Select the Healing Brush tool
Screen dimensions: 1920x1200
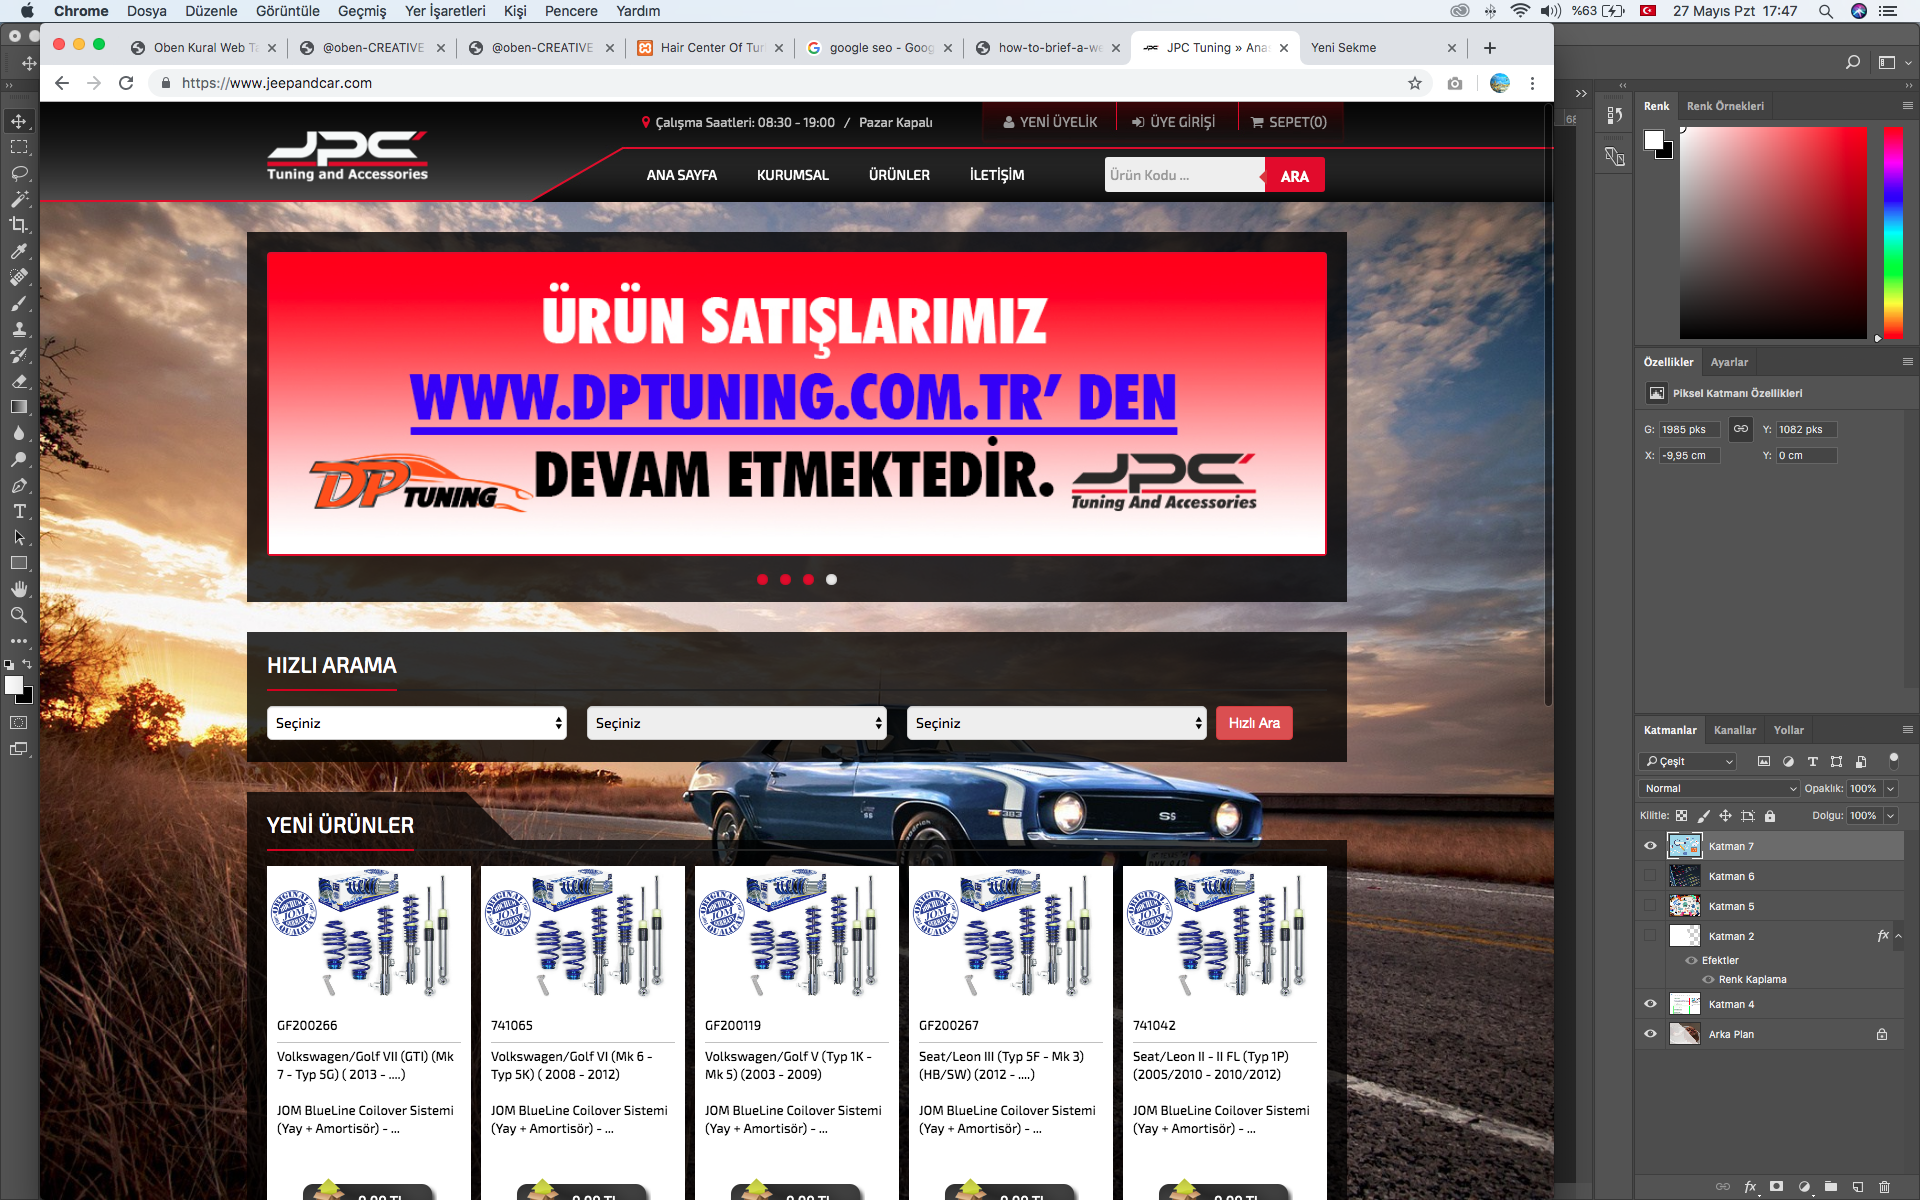(x=19, y=277)
